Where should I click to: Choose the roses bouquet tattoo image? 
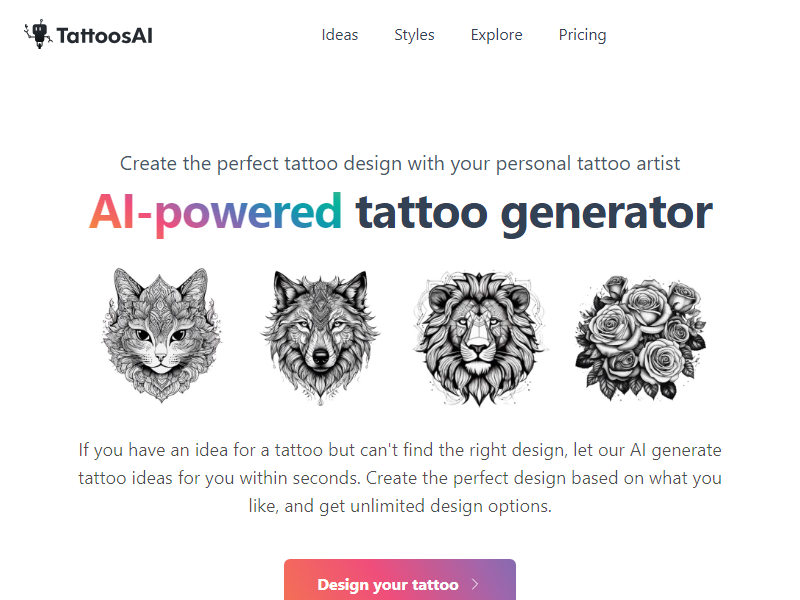point(639,335)
